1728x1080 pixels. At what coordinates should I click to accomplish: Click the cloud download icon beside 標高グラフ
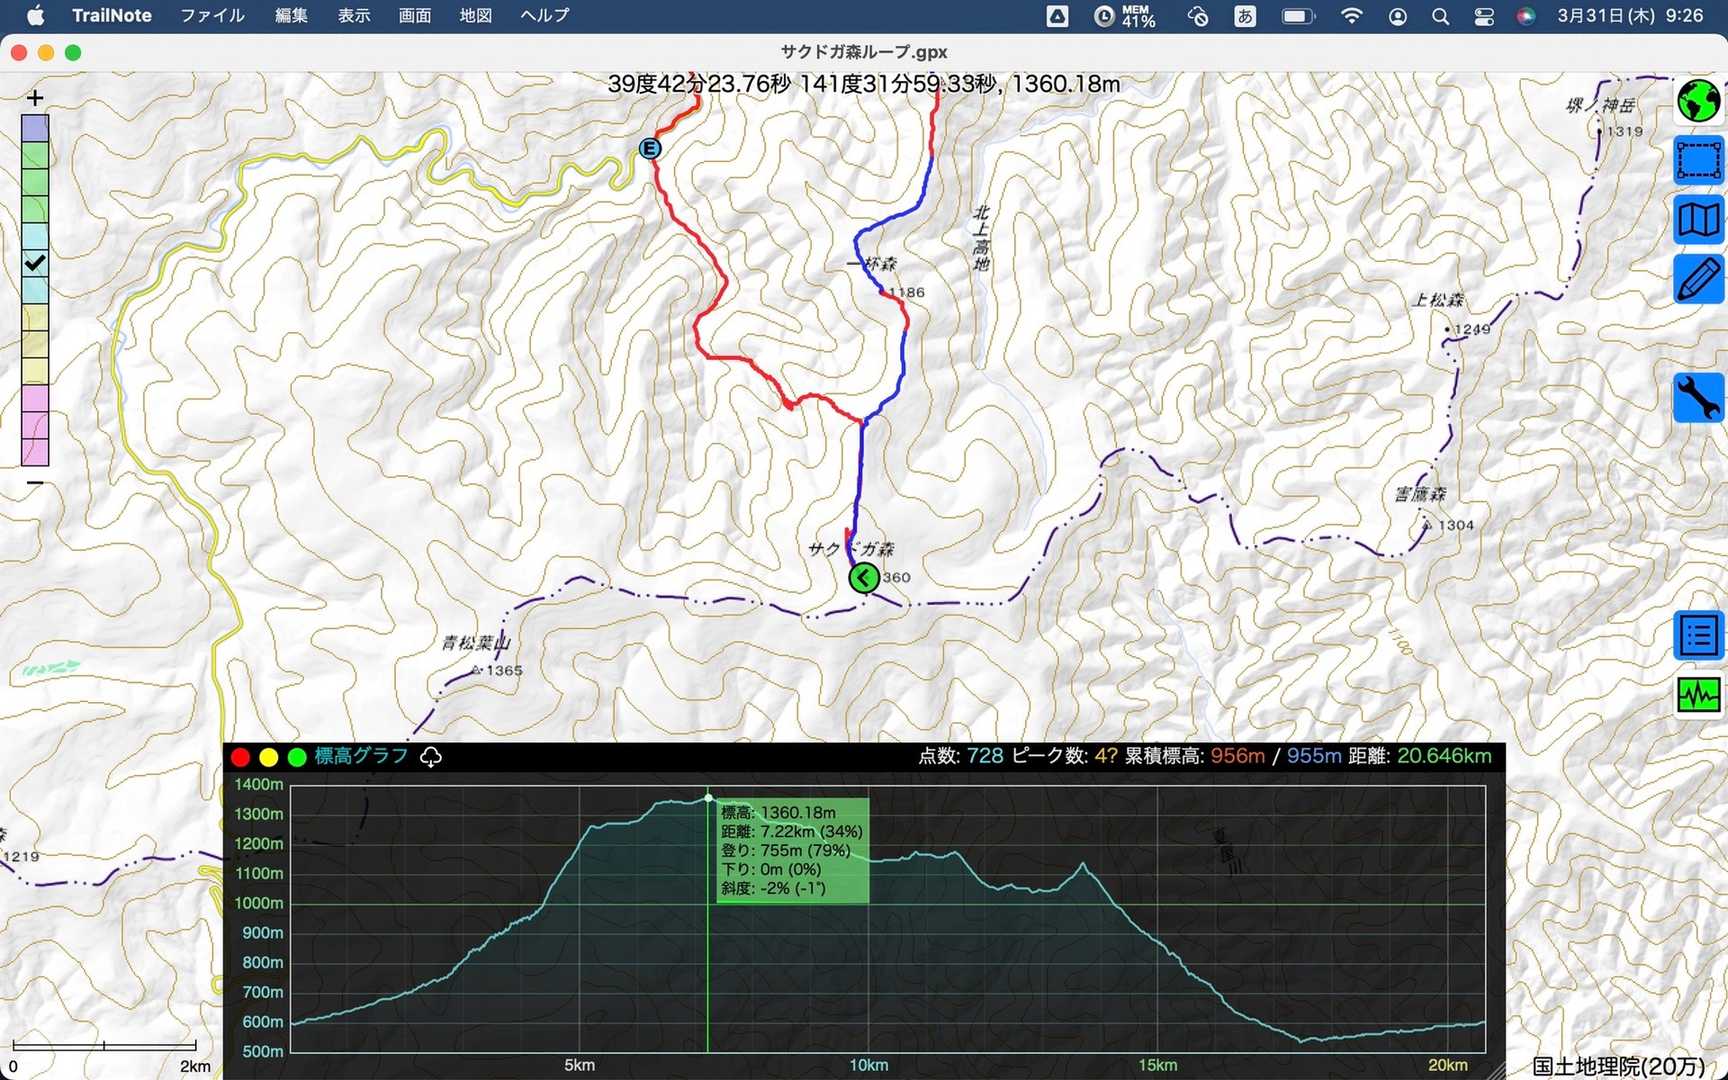coord(431,757)
